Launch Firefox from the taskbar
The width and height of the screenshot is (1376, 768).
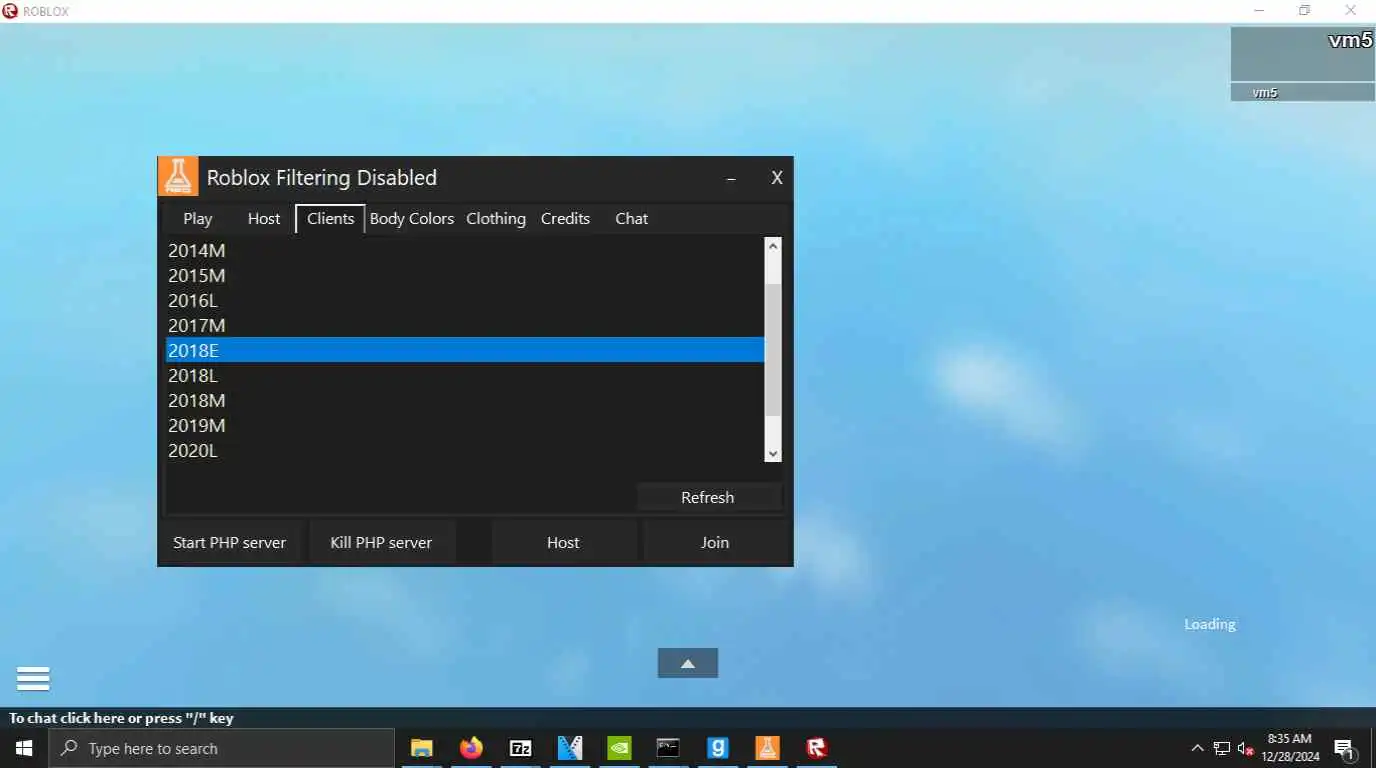pos(471,748)
